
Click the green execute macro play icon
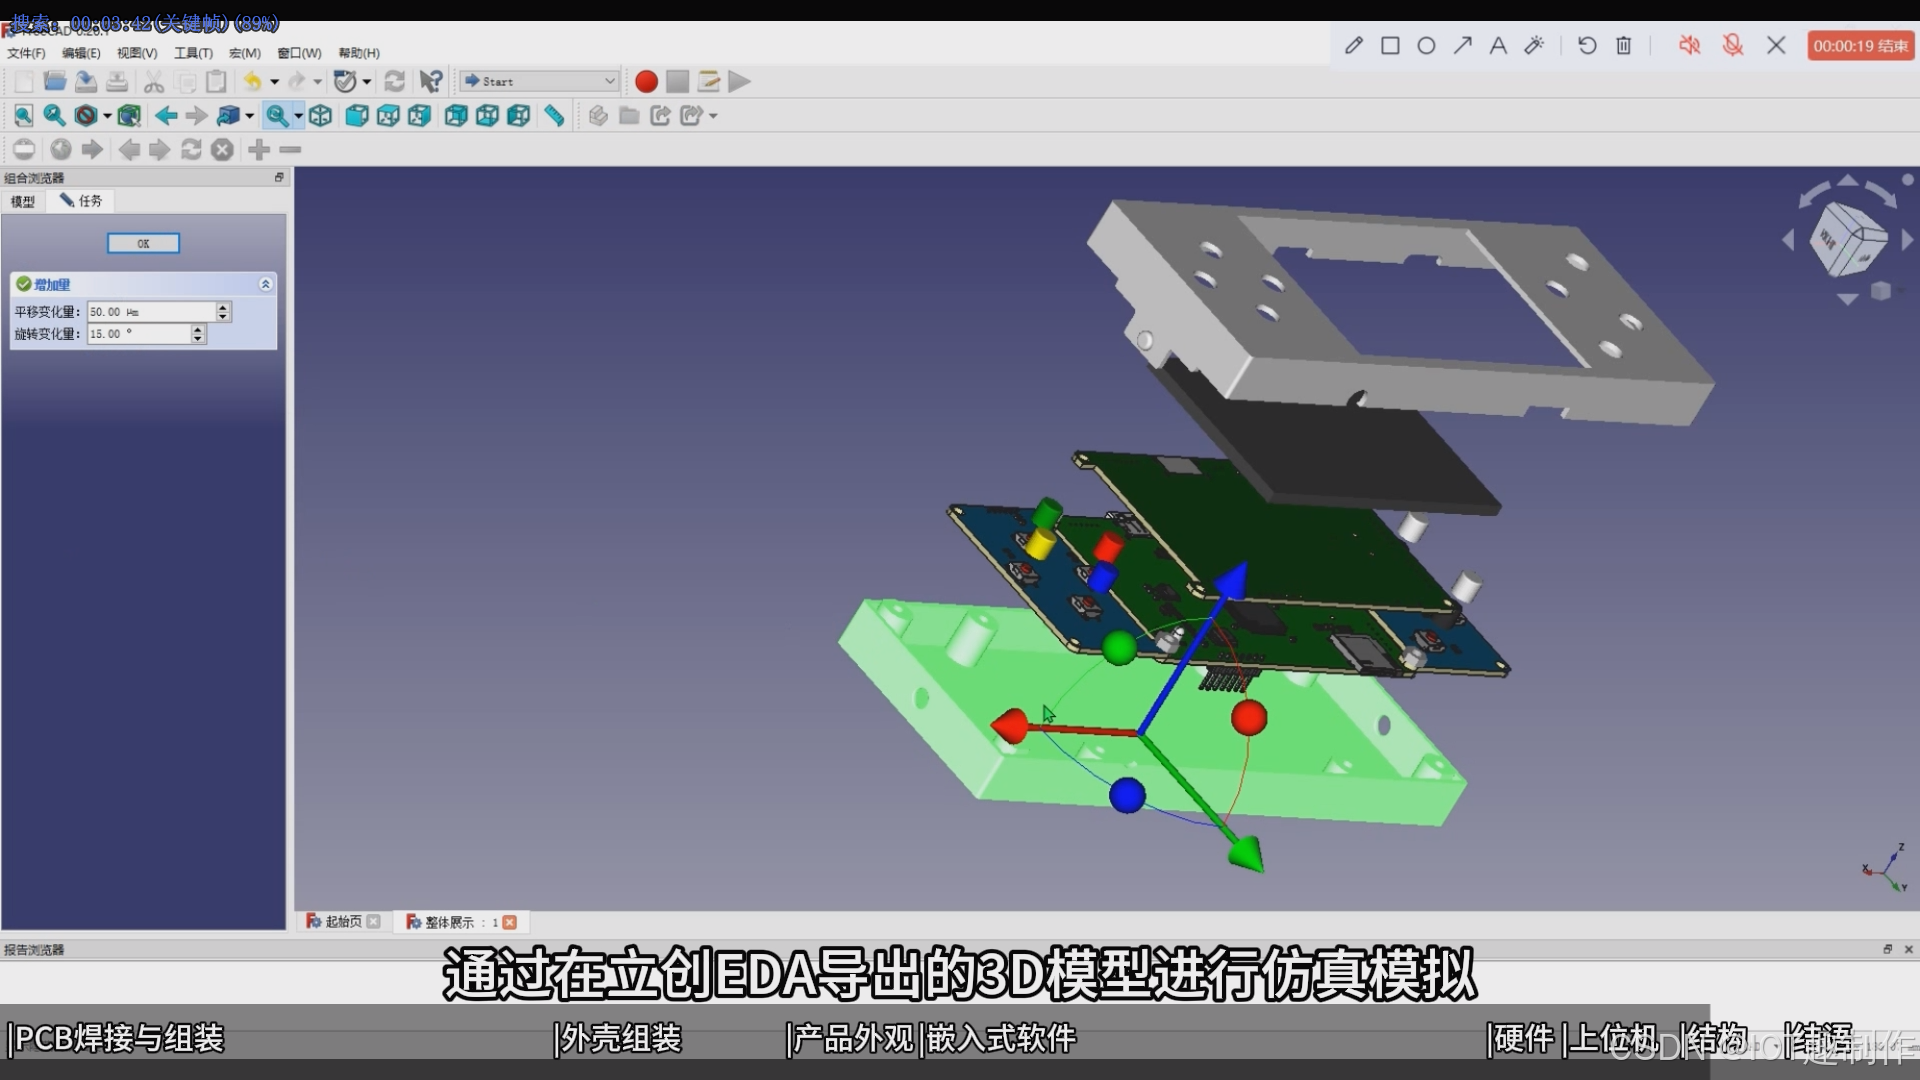coord(739,82)
